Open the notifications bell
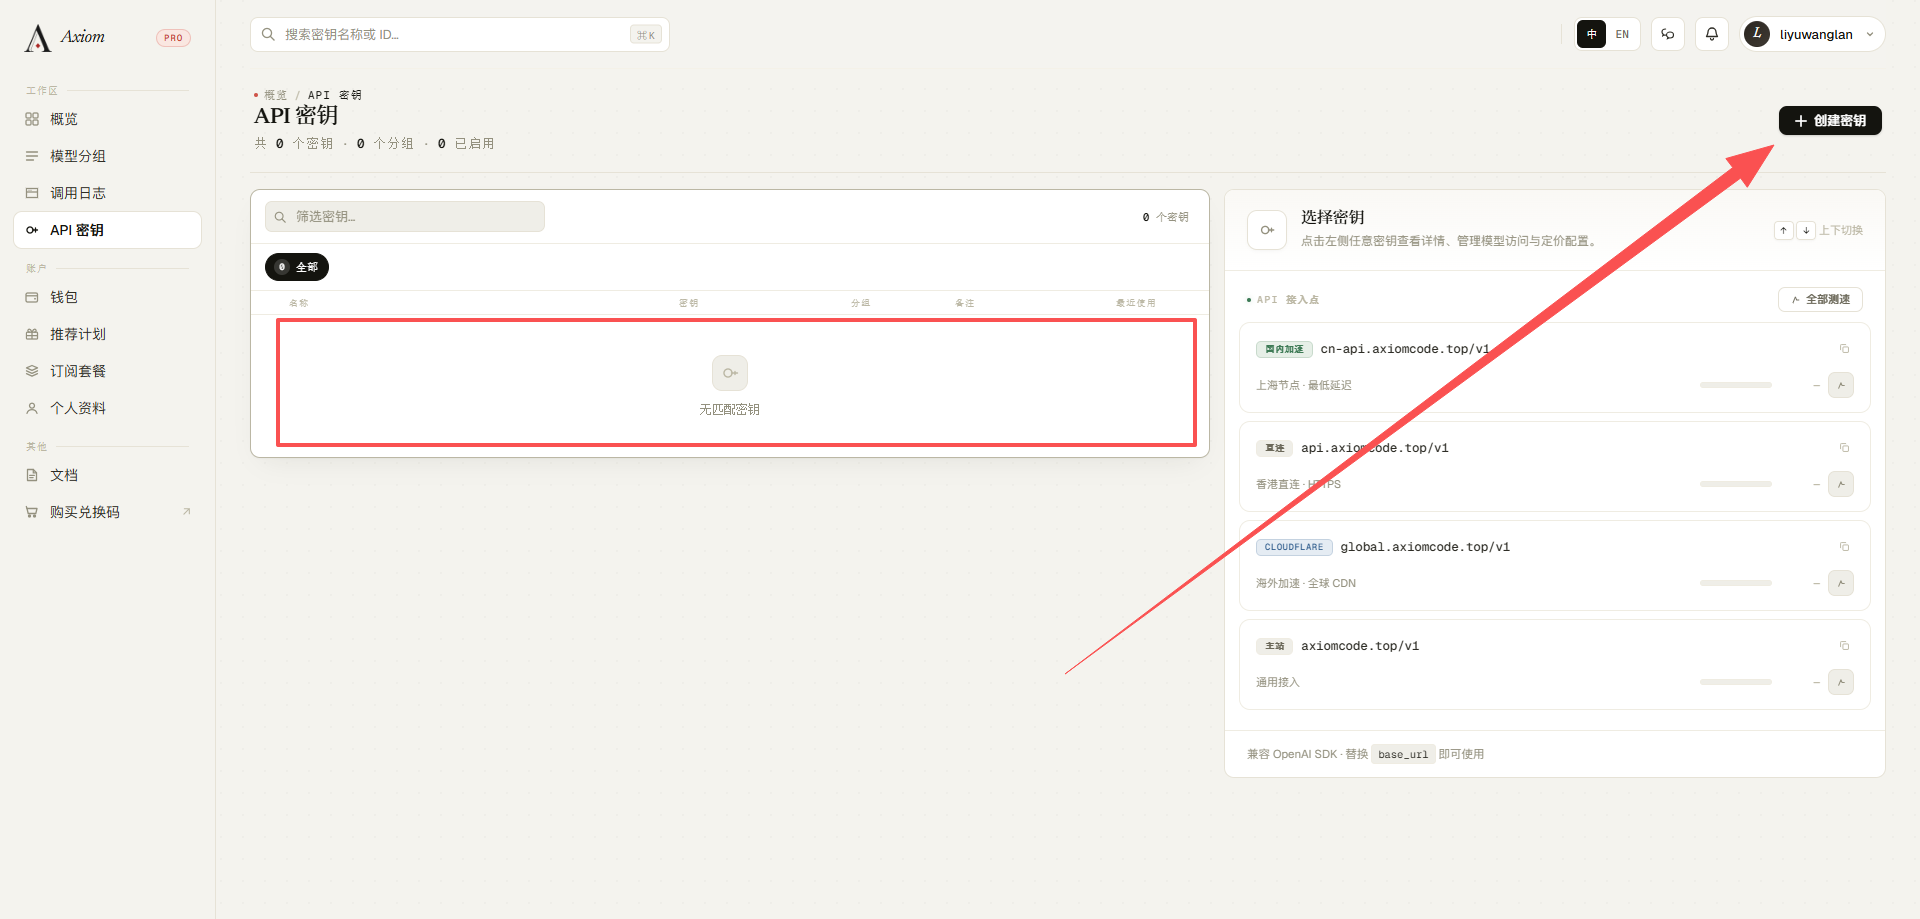Screen dimensions: 1920x919 (x=1712, y=34)
